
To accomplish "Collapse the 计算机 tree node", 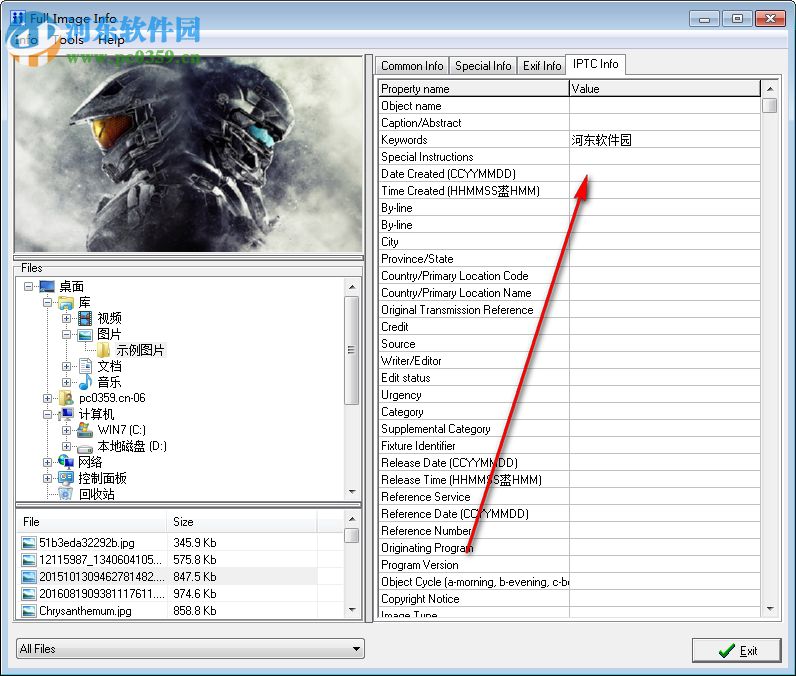I will (47, 415).
